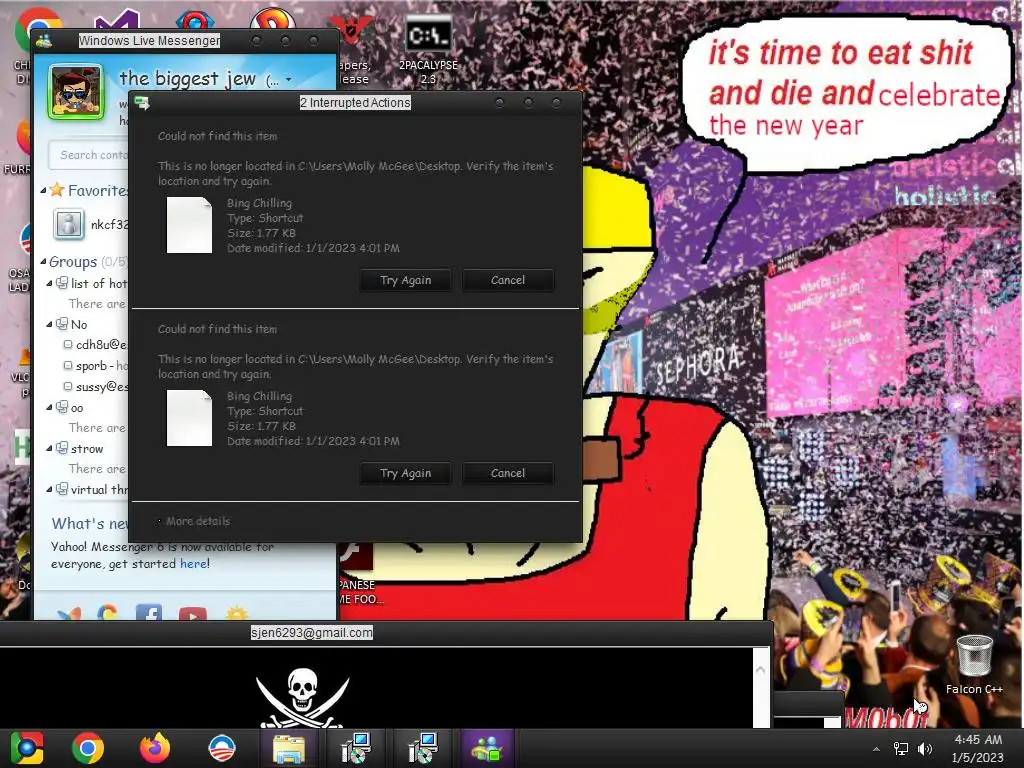
Task: Focus the Search contacts field in Messenger
Action: [89, 155]
